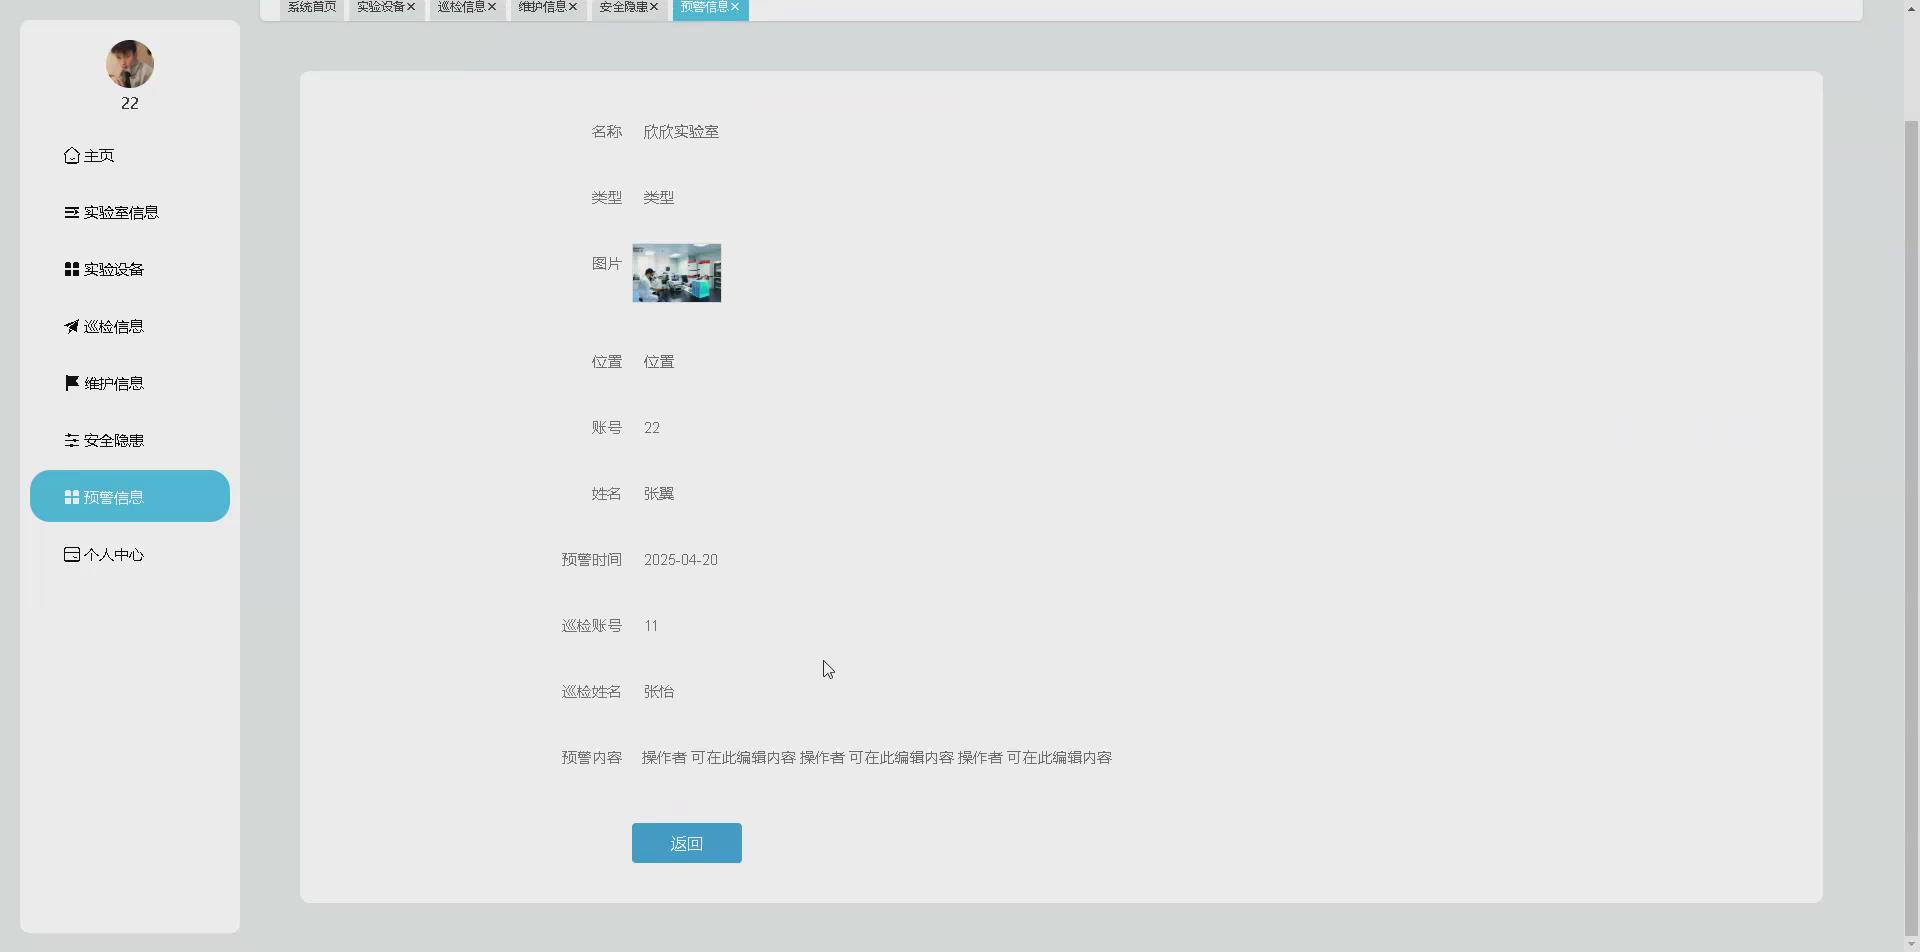
Task: Click the user avatar picture
Action: point(130,64)
